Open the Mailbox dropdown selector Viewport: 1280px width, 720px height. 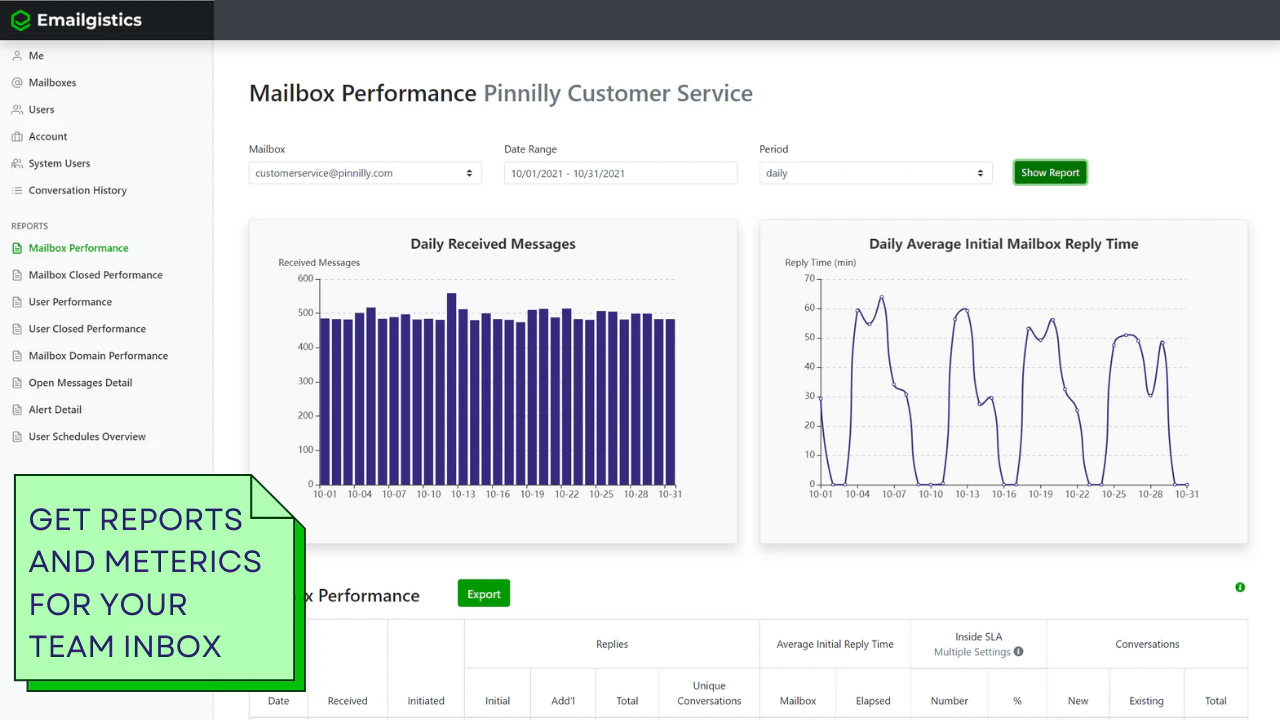(365, 173)
